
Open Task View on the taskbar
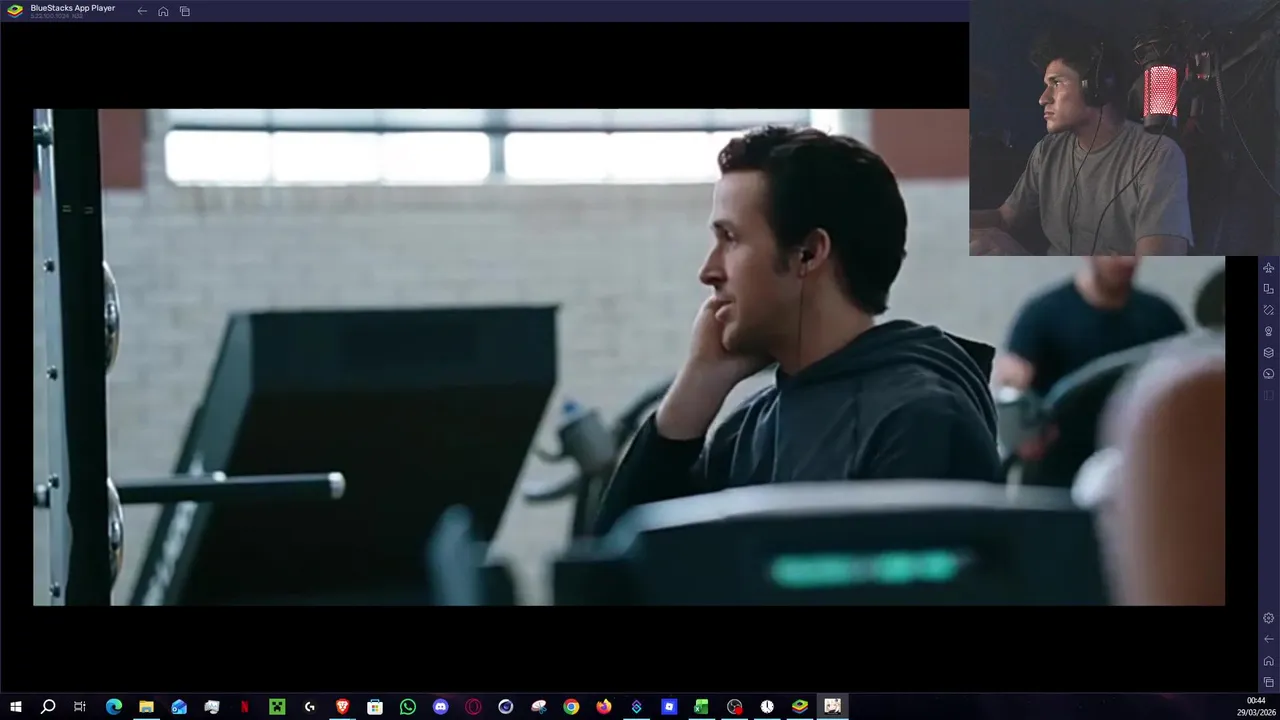[80, 707]
